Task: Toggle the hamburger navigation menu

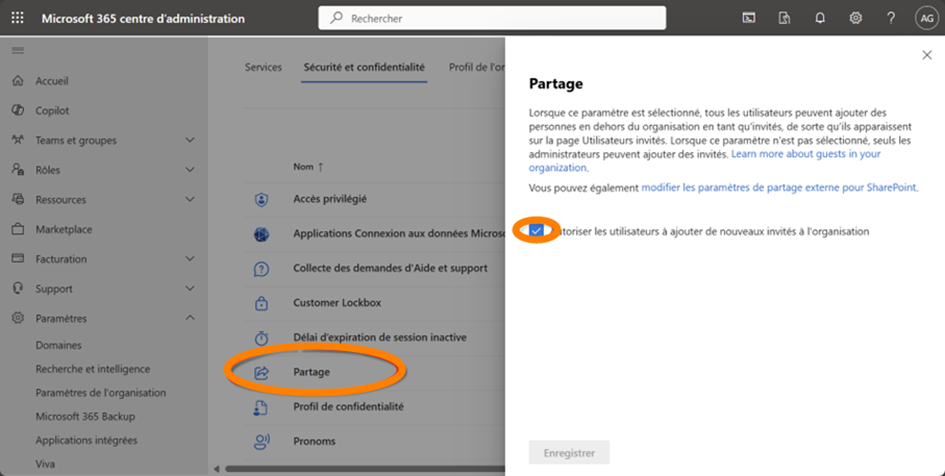Action: (x=18, y=50)
